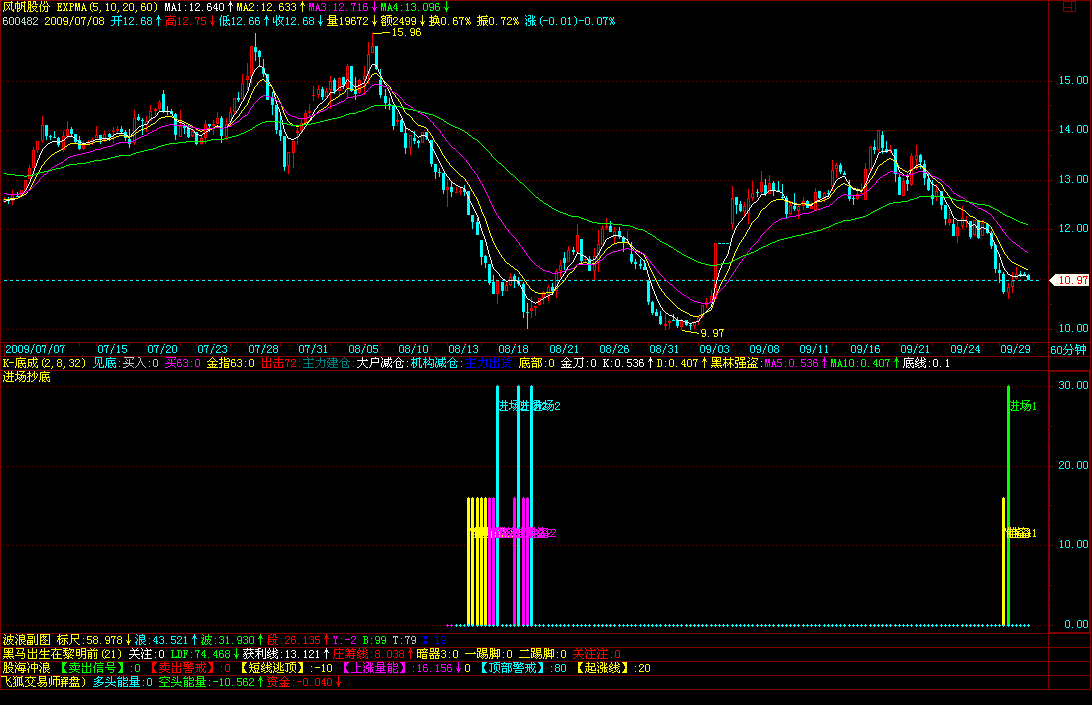Select stock code 600482
Viewport: 1092px width, 705px height.
coord(20,21)
